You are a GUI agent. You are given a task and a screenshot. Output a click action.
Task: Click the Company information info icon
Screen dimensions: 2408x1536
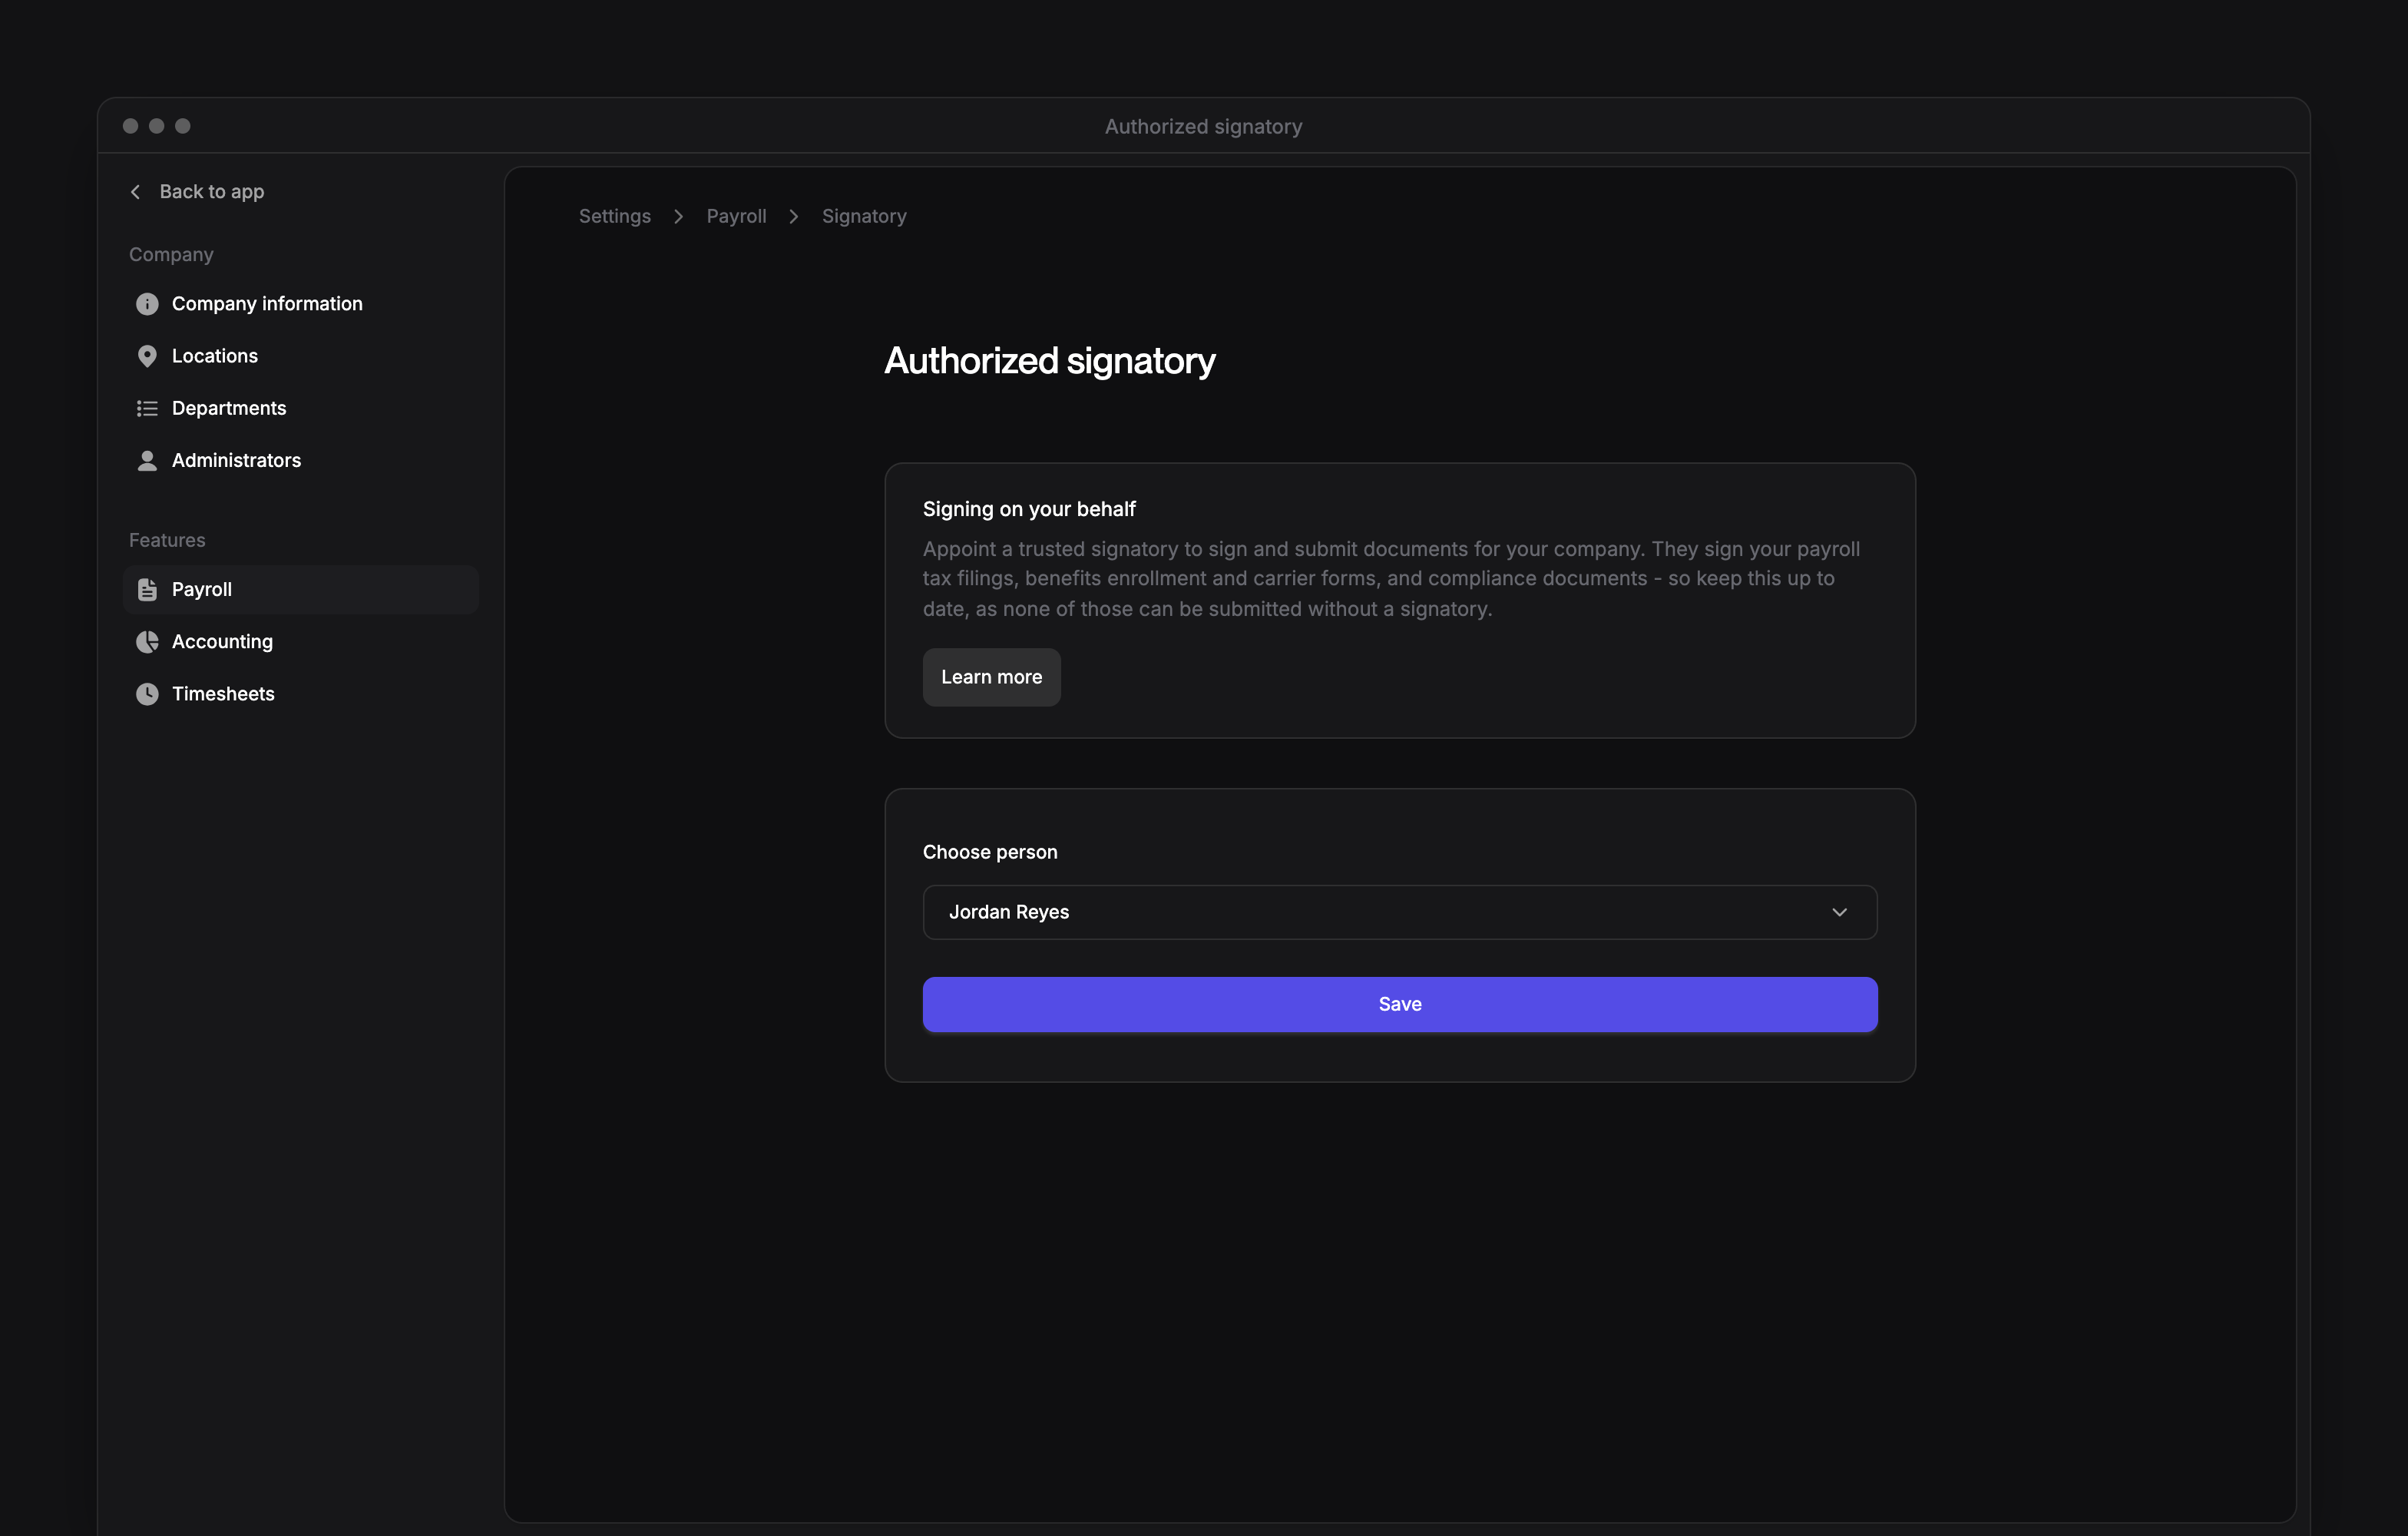[x=147, y=304]
